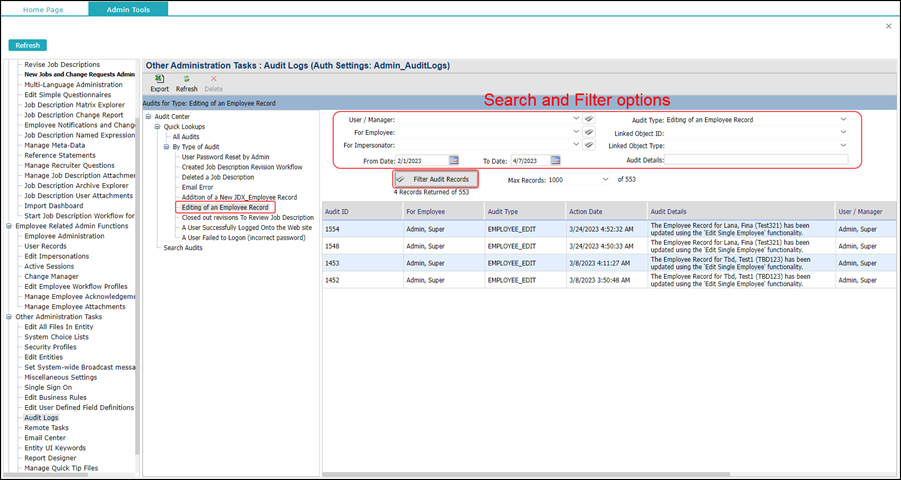Select audit record row 1453

[609, 263]
